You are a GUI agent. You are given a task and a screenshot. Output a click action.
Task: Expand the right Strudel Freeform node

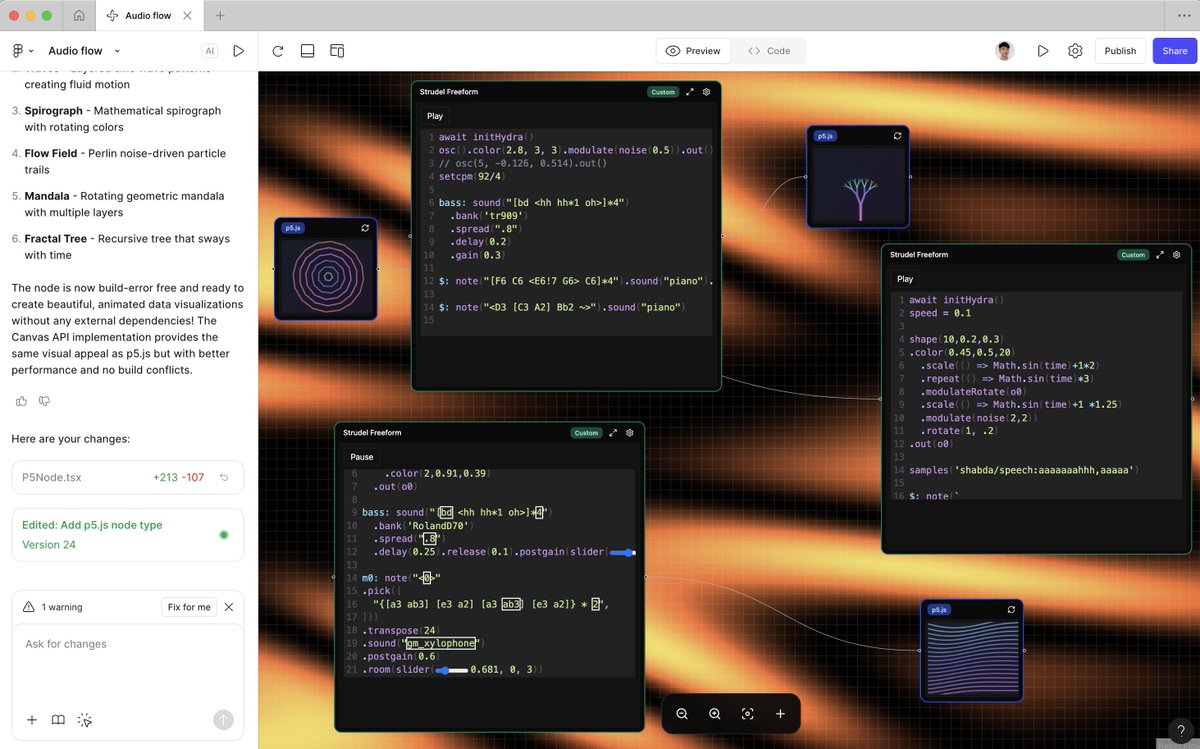coord(1160,255)
